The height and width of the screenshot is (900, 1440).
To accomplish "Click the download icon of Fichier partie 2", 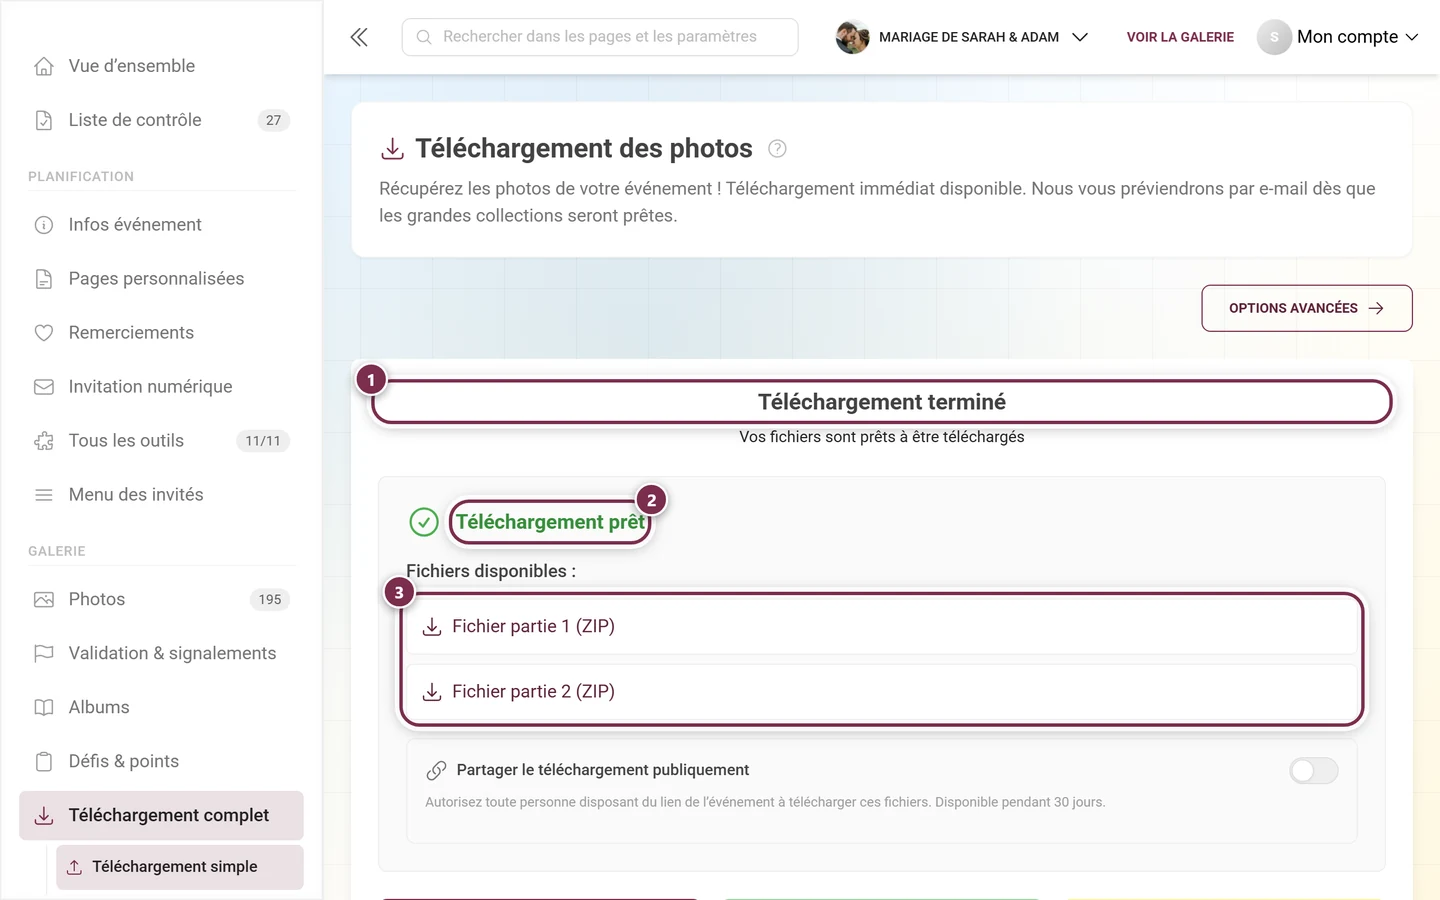I will click(432, 692).
